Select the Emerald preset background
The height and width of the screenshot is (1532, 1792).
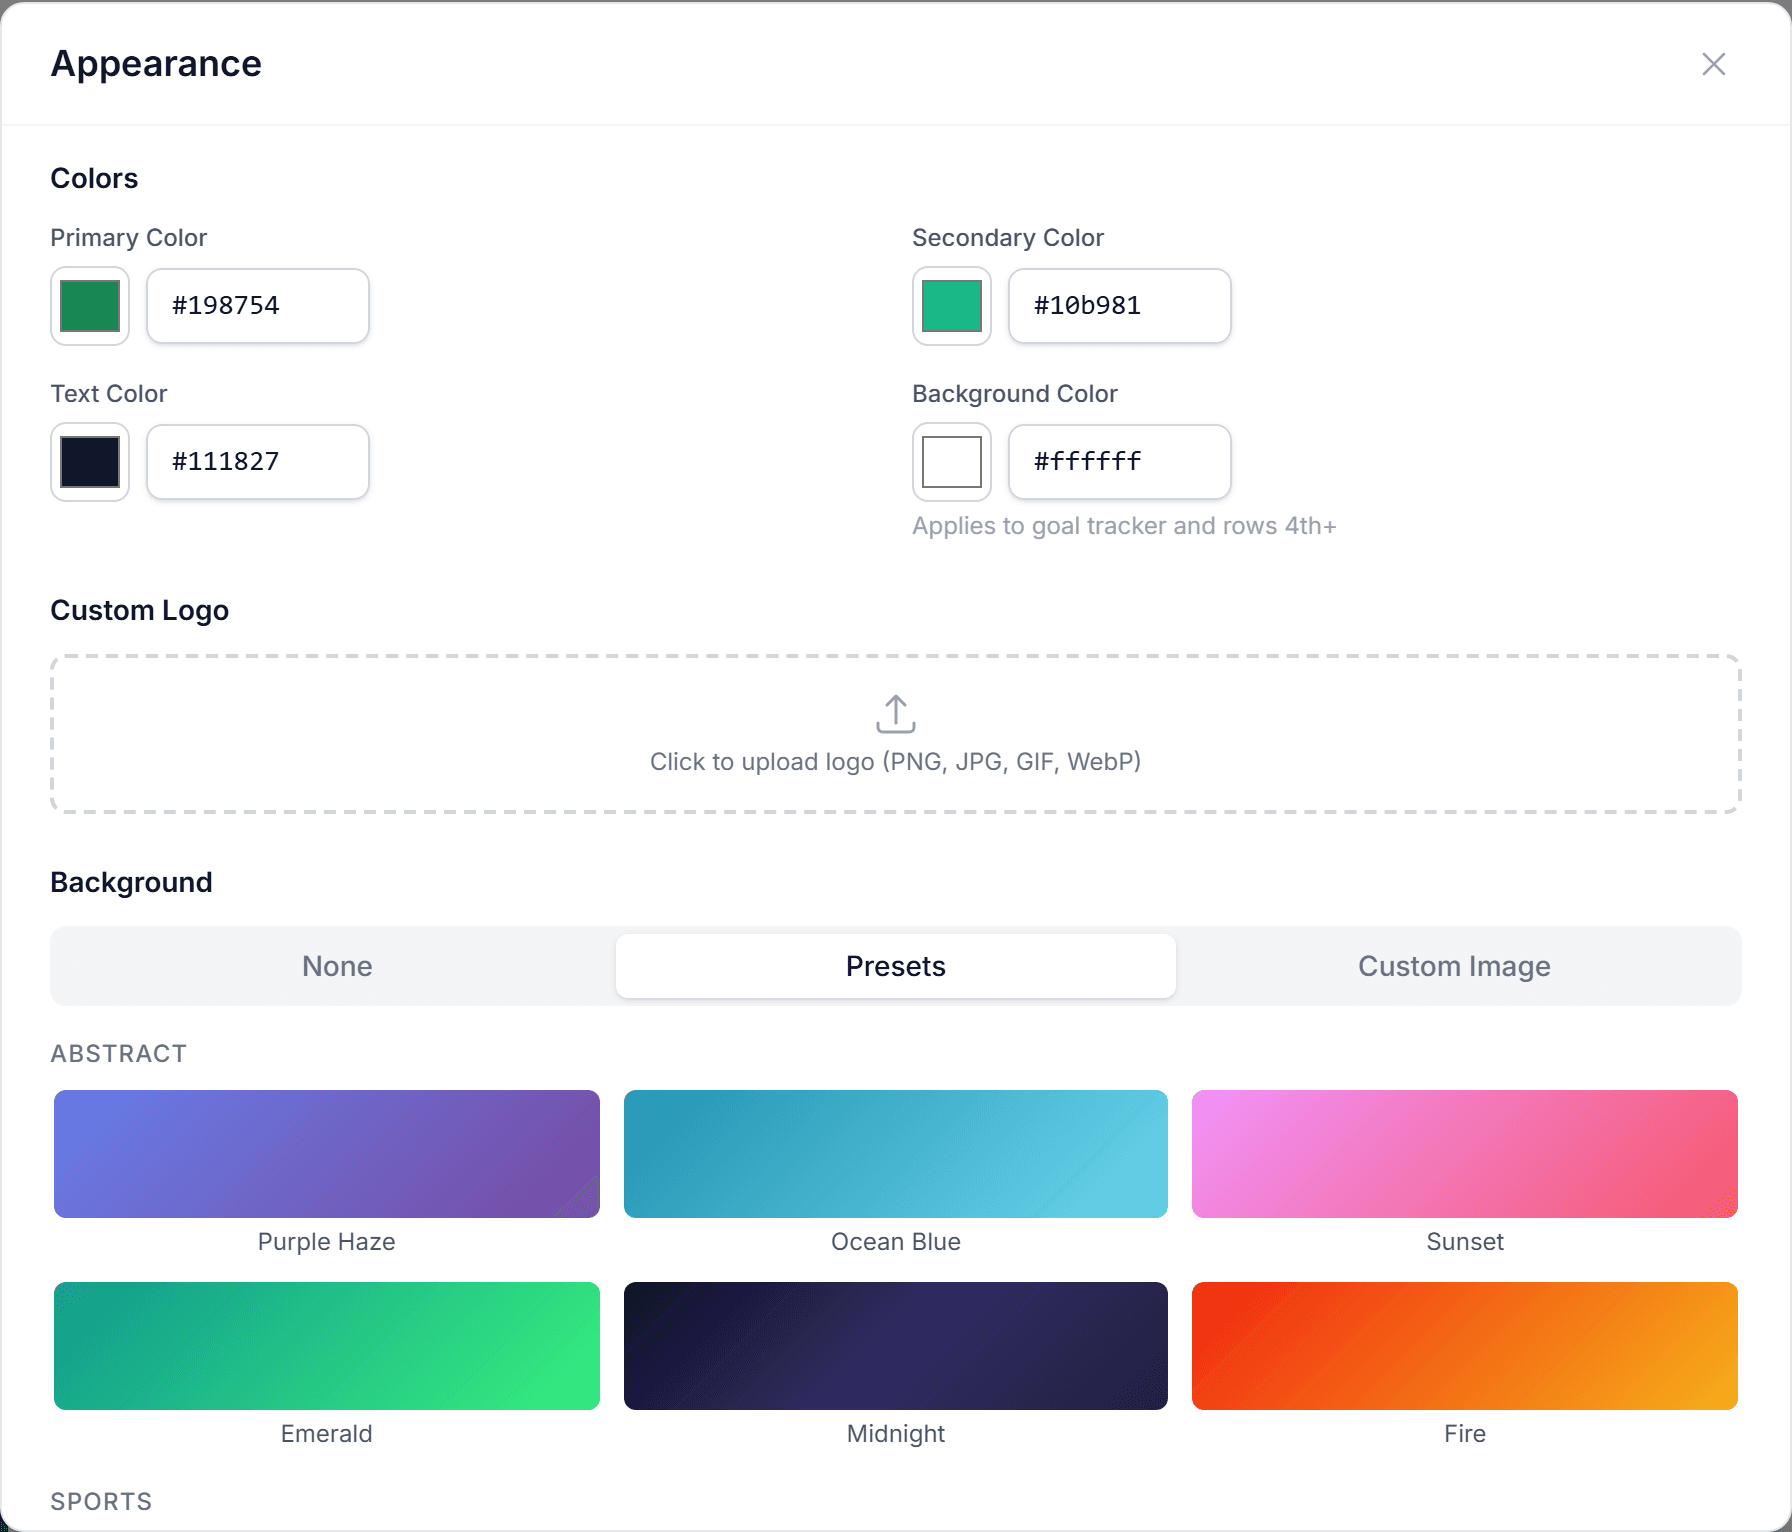(x=326, y=1345)
